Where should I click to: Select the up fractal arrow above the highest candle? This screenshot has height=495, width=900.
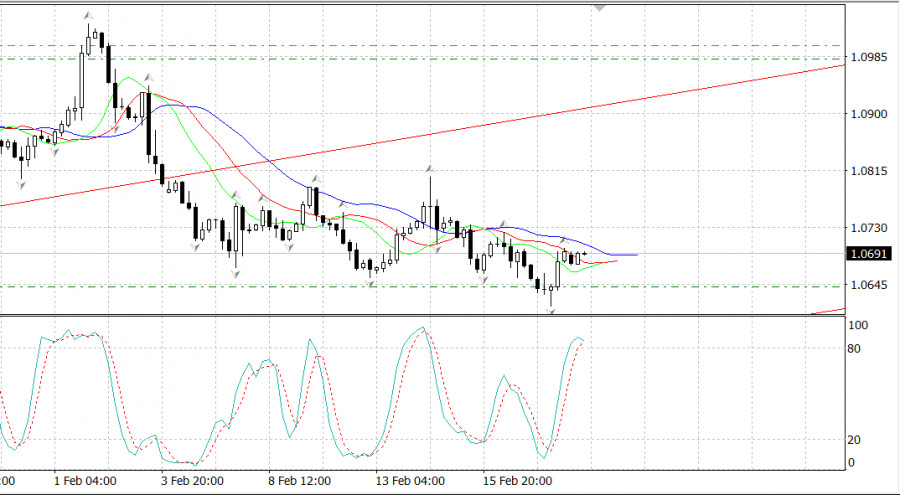(88, 16)
